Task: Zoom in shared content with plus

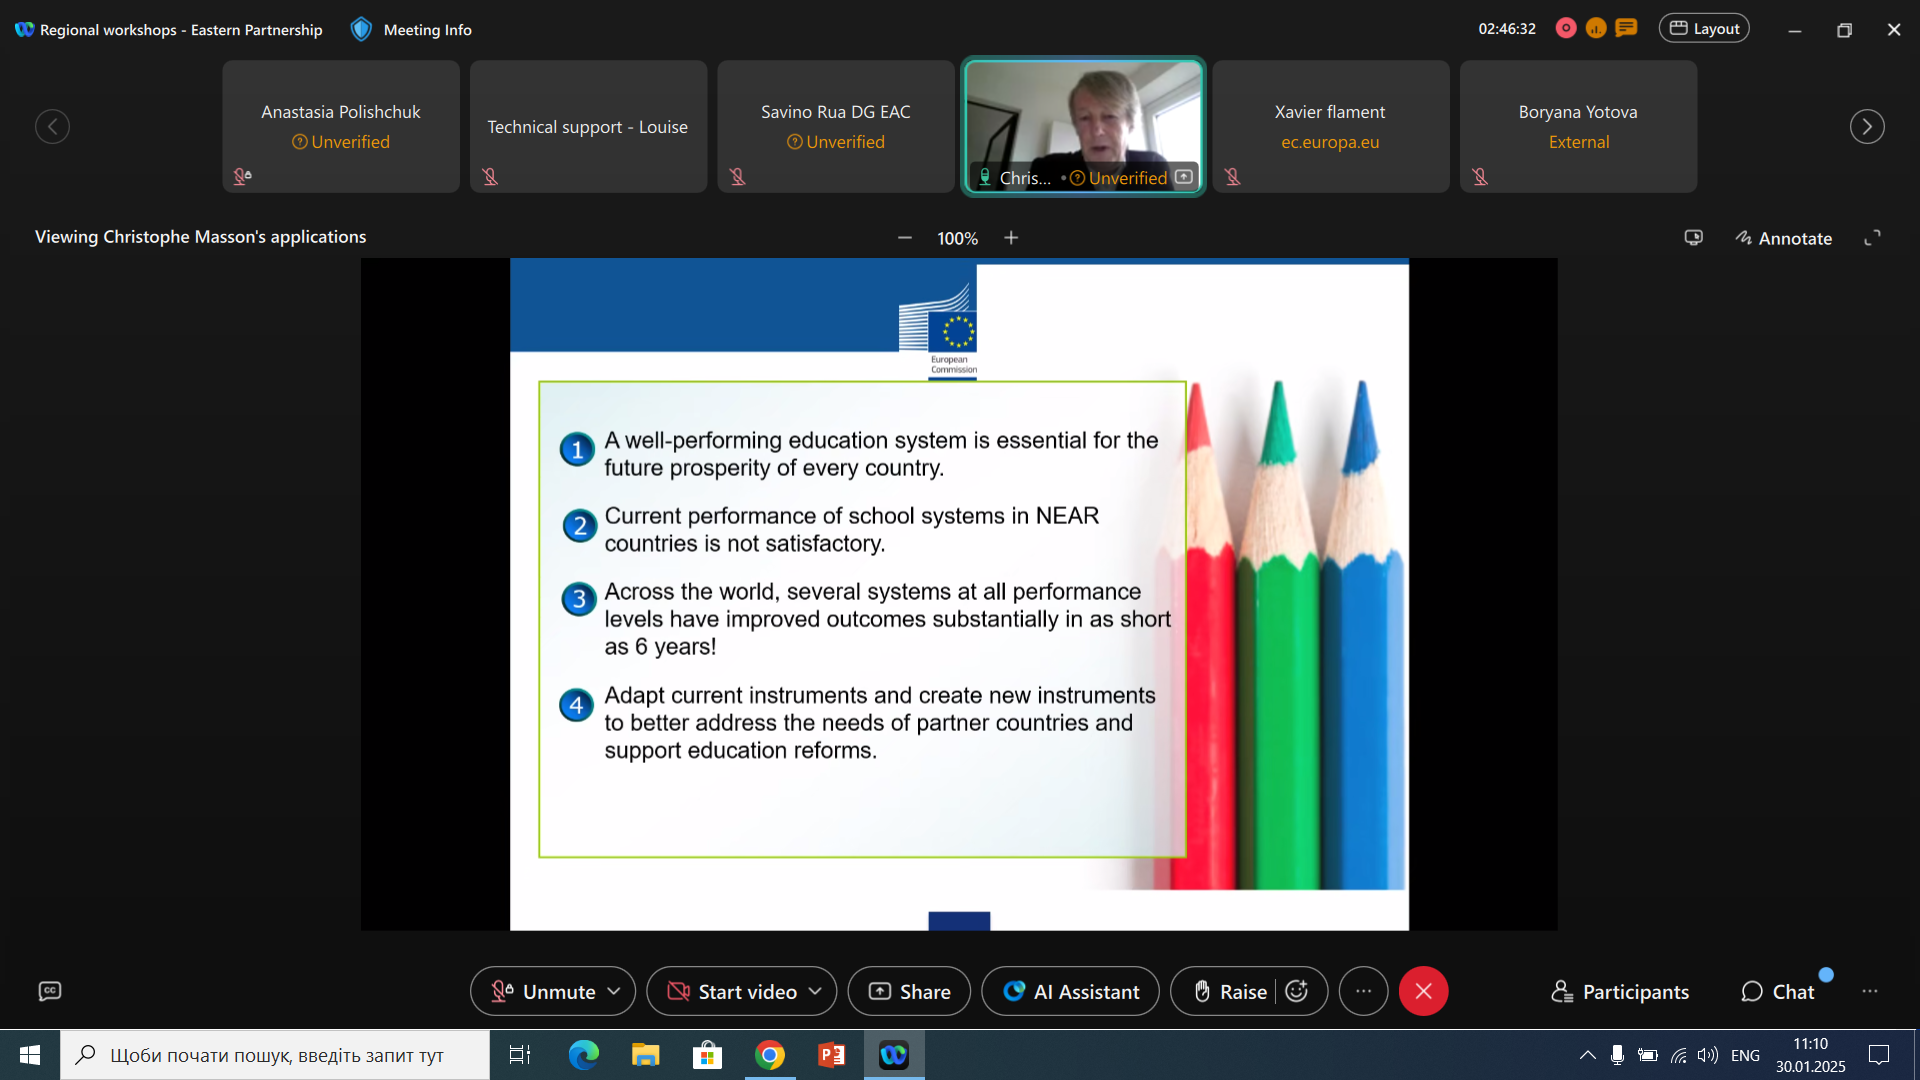Action: click(x=1011, y=238)
